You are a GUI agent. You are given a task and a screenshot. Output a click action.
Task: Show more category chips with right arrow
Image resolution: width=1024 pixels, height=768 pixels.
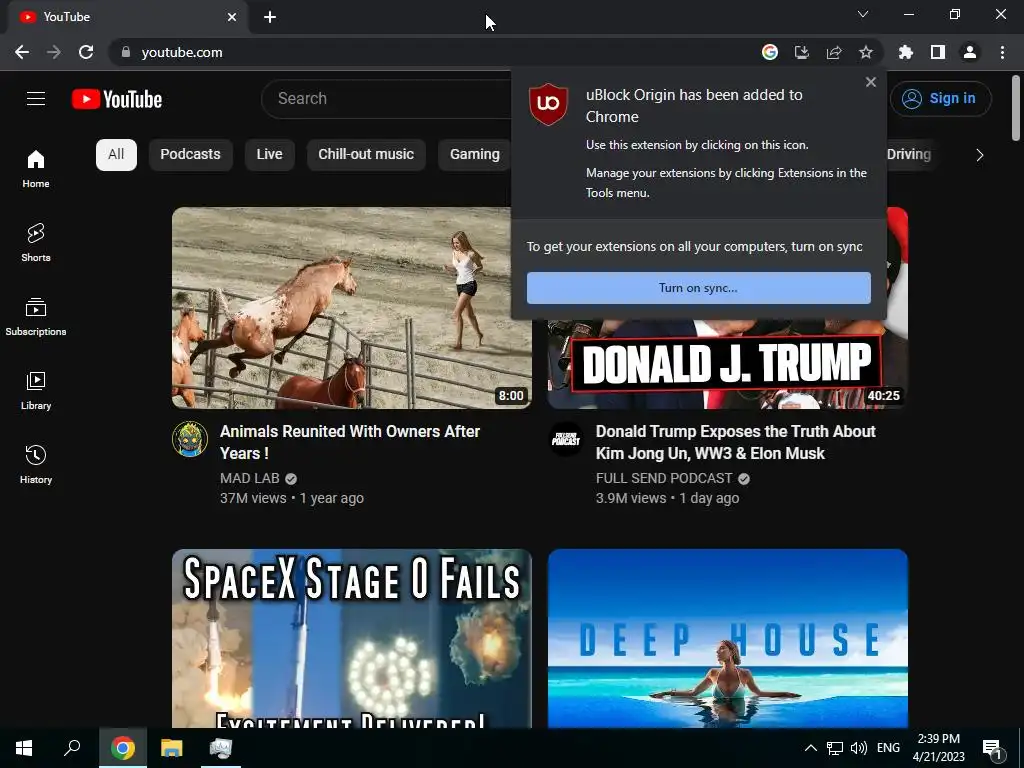coord(980,155)
